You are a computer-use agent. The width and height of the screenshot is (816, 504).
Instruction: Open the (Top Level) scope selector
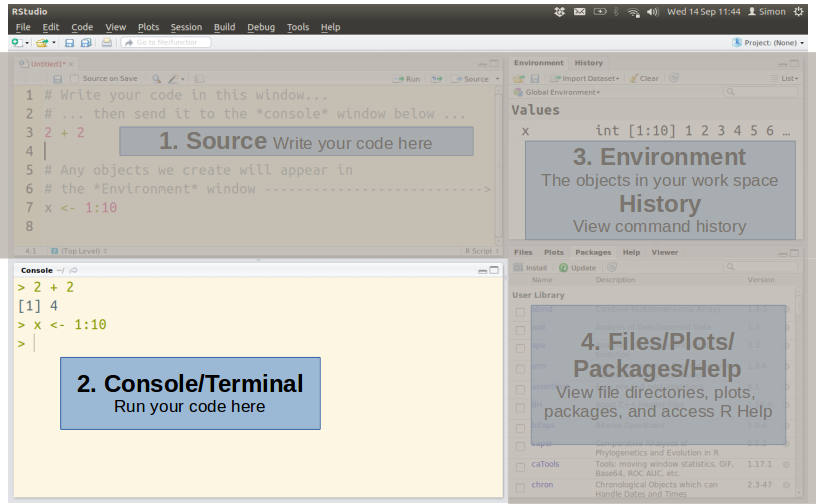click(79, 251)
